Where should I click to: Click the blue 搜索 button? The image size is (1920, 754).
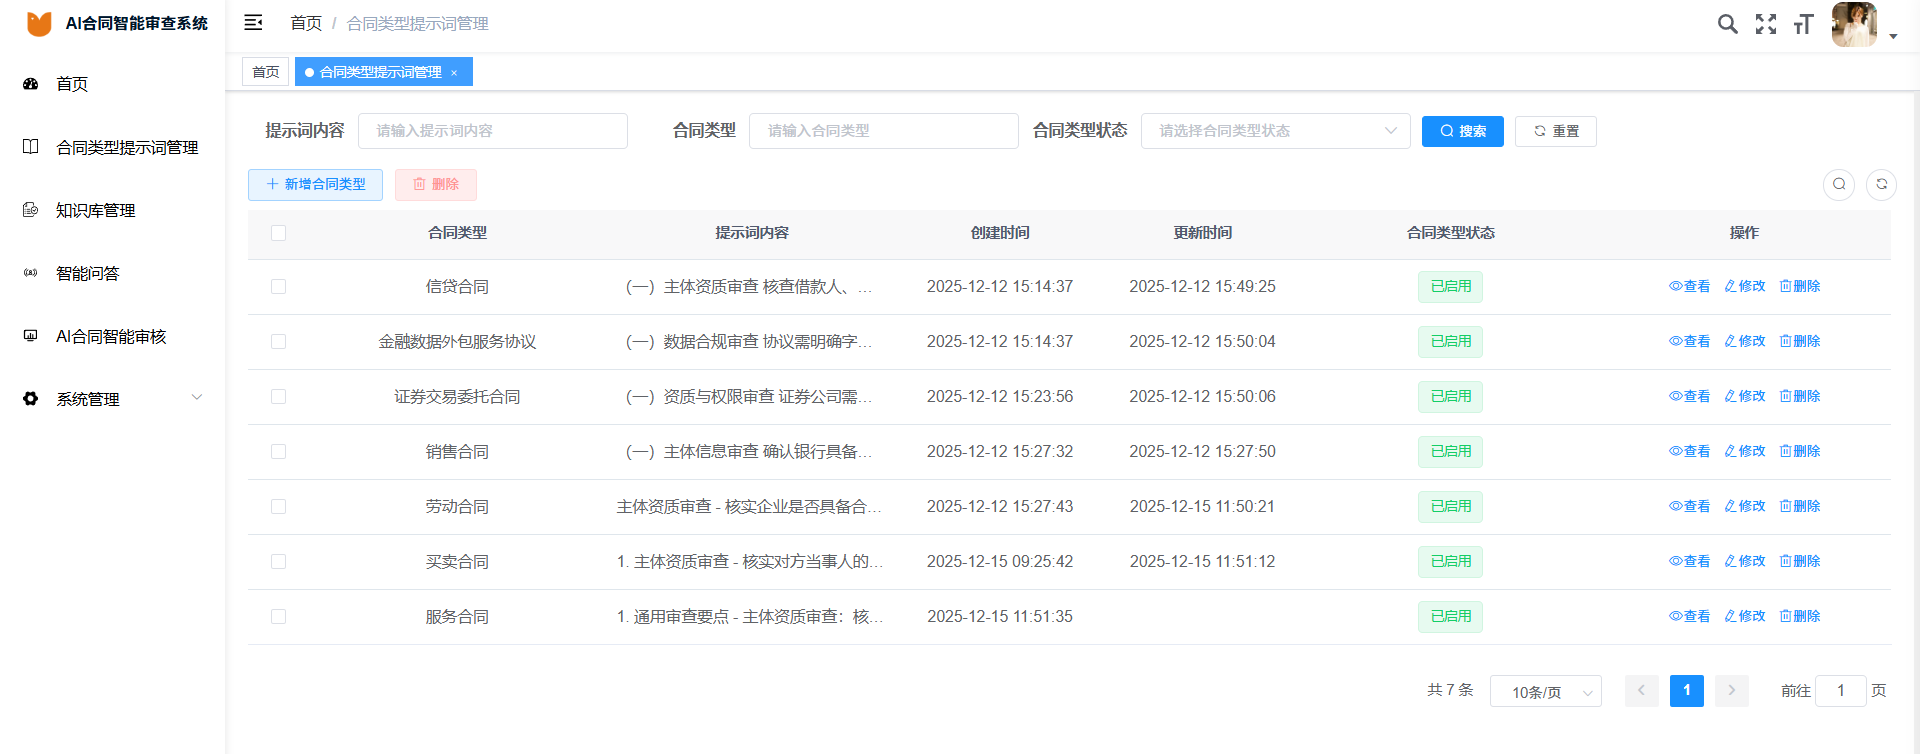click(x=1463, y=131)
